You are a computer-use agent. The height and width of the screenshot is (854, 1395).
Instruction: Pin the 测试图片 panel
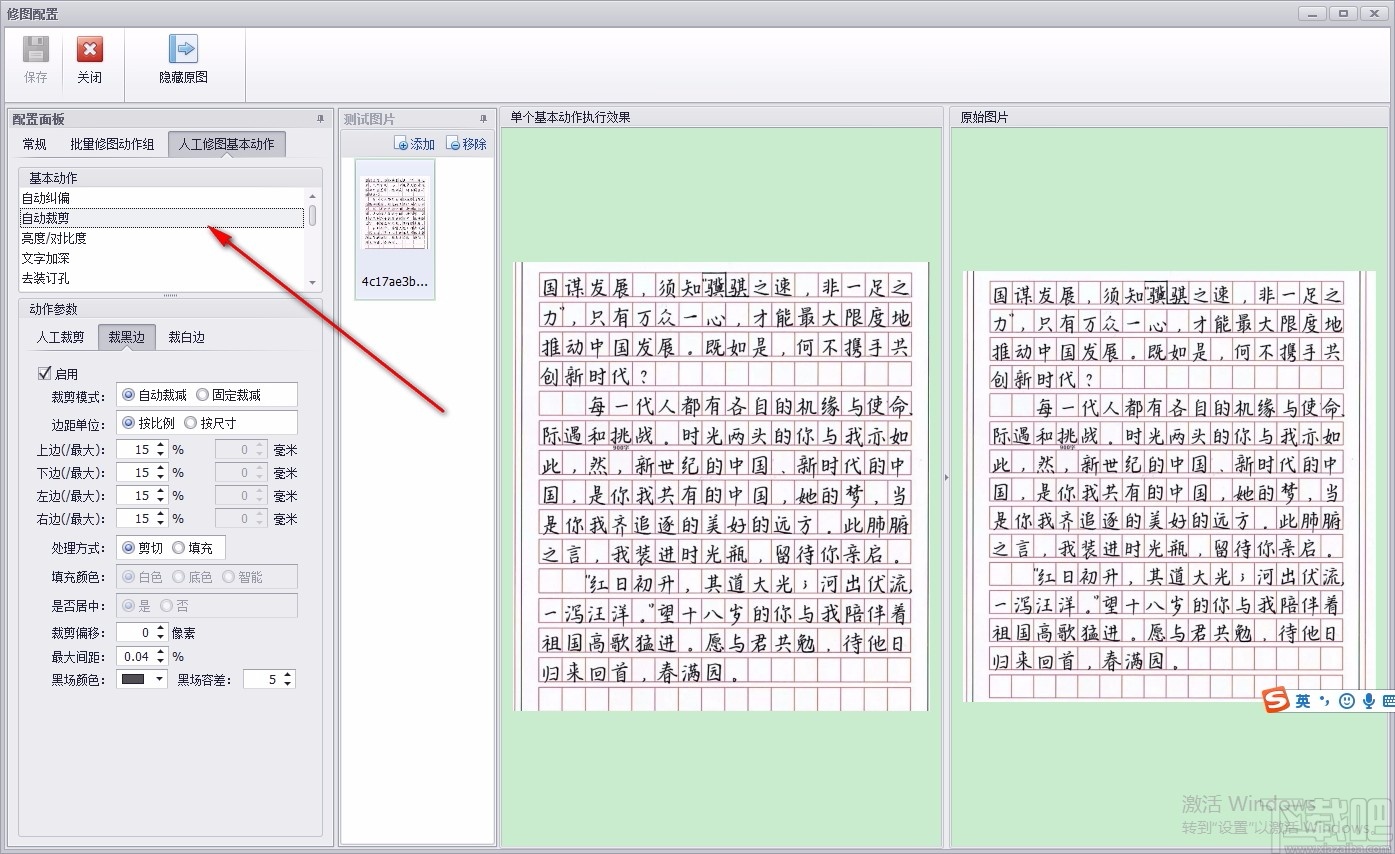coord(484,119)
